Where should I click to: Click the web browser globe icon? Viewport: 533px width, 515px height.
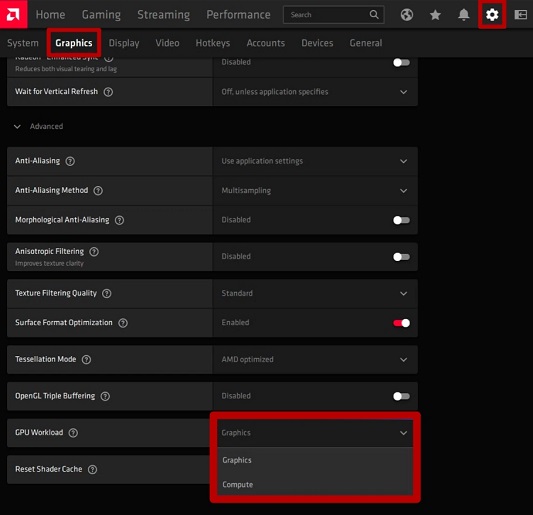(x=407, y=15)
